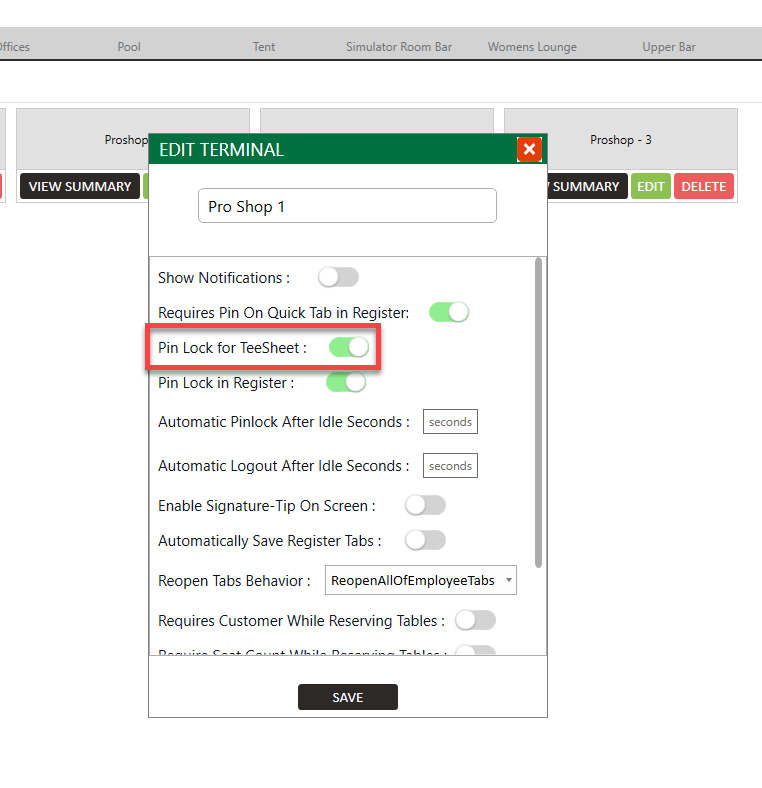Click the EDIT TERMINAL dialog title
The width and height of the screenshot is (762, 788).
coord(221,150)
